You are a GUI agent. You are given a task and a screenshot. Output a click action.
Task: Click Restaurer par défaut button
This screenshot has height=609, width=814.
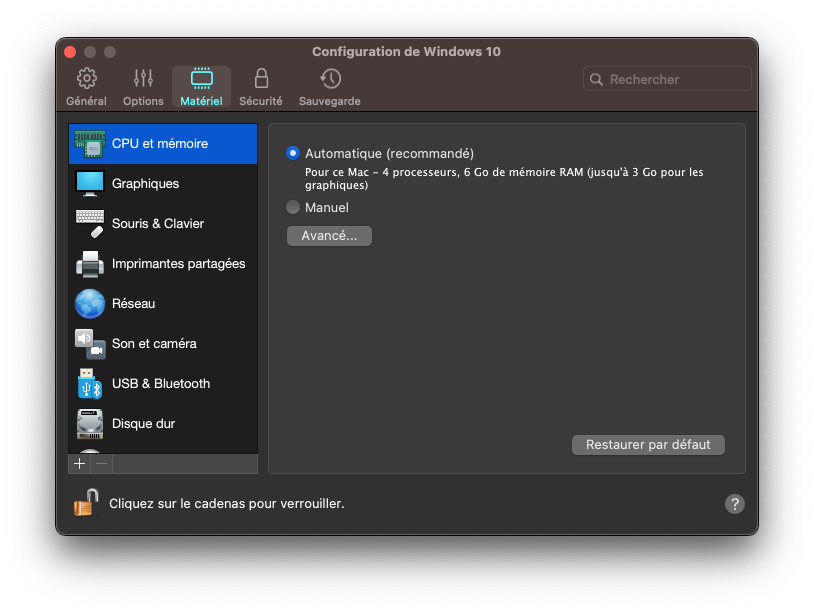click(x=648, y=445)
